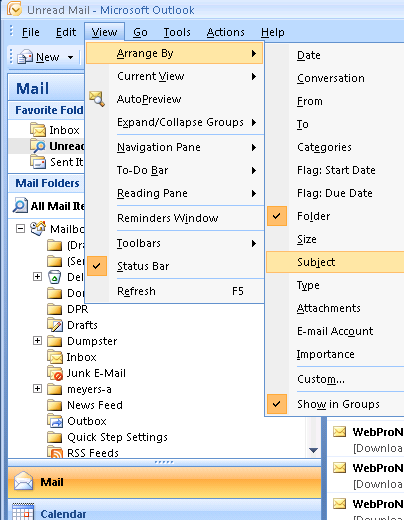The width and height of the screenshot is (404, 520).
Task: Click the Mailbox root icon
Action: pyautogui.click(x=37, y=229)
